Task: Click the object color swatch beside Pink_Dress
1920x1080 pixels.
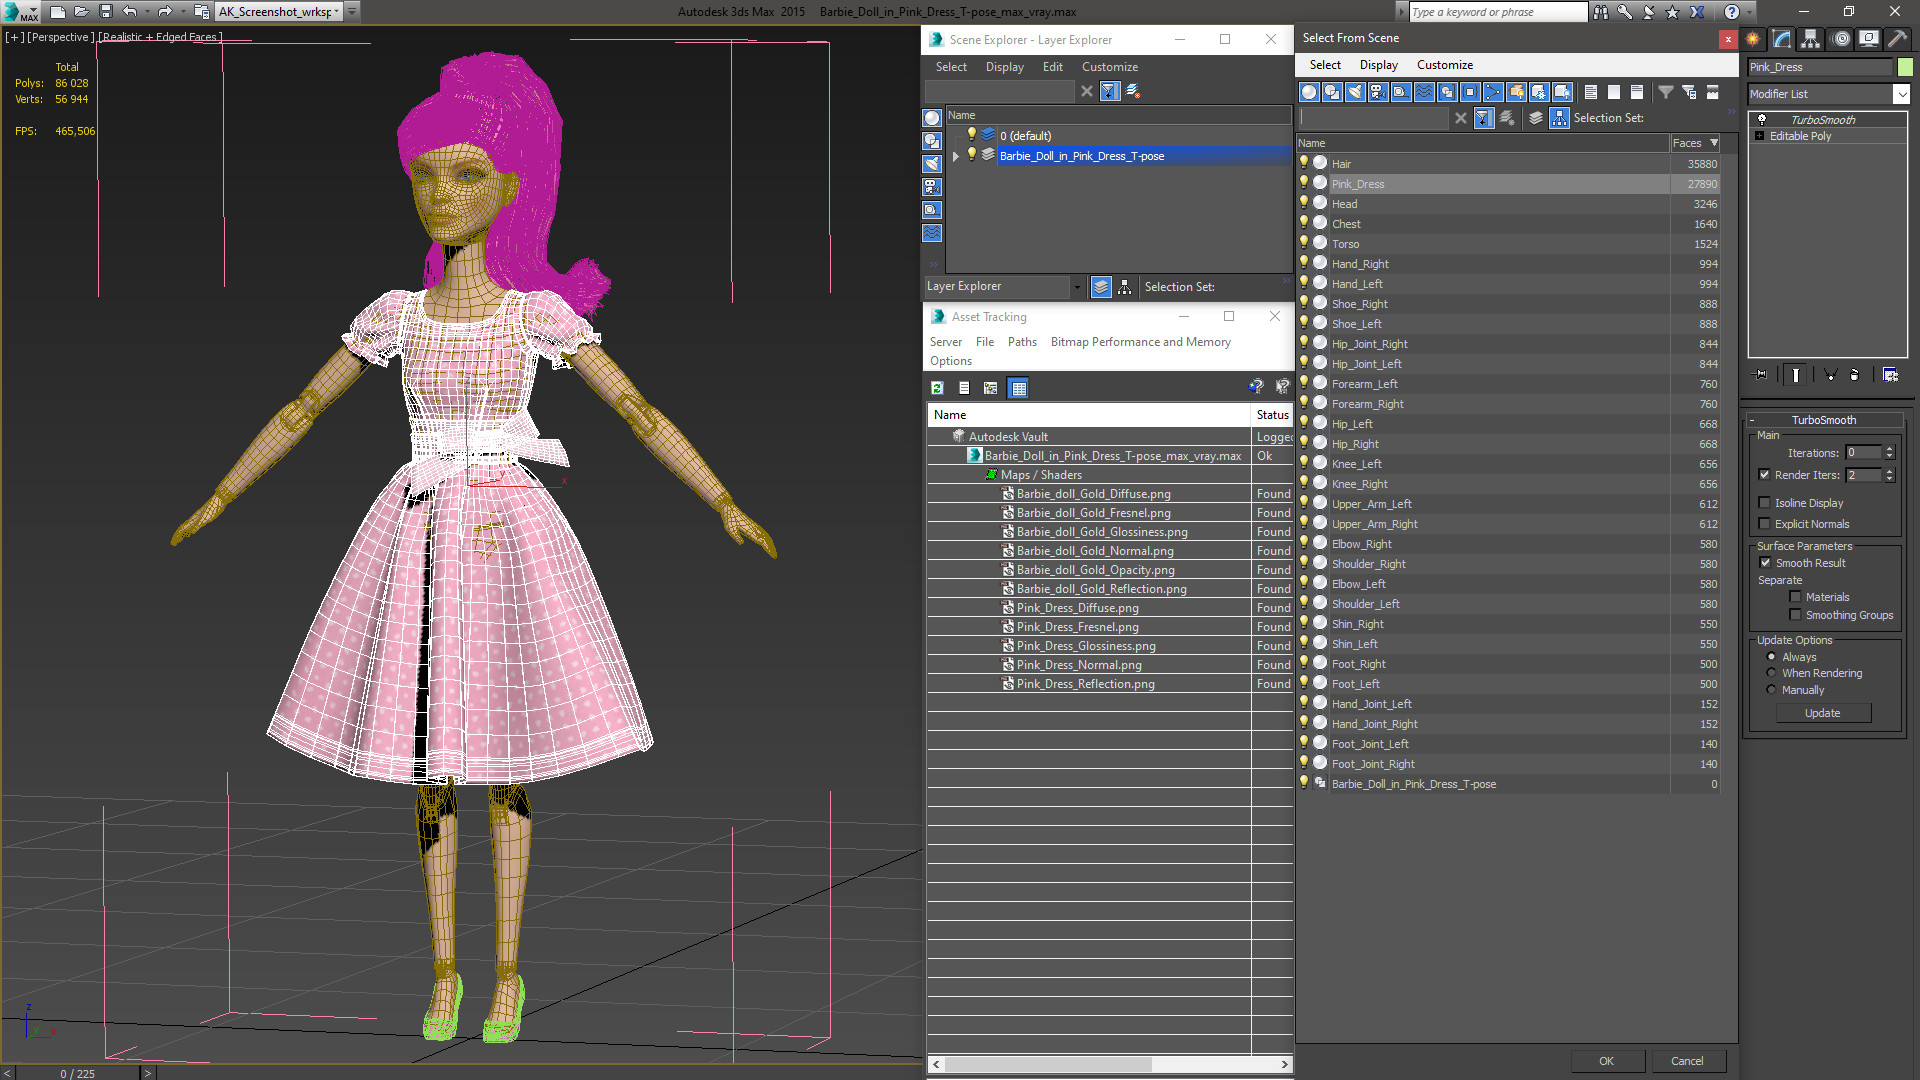Action: click(x=1905, y=67)
